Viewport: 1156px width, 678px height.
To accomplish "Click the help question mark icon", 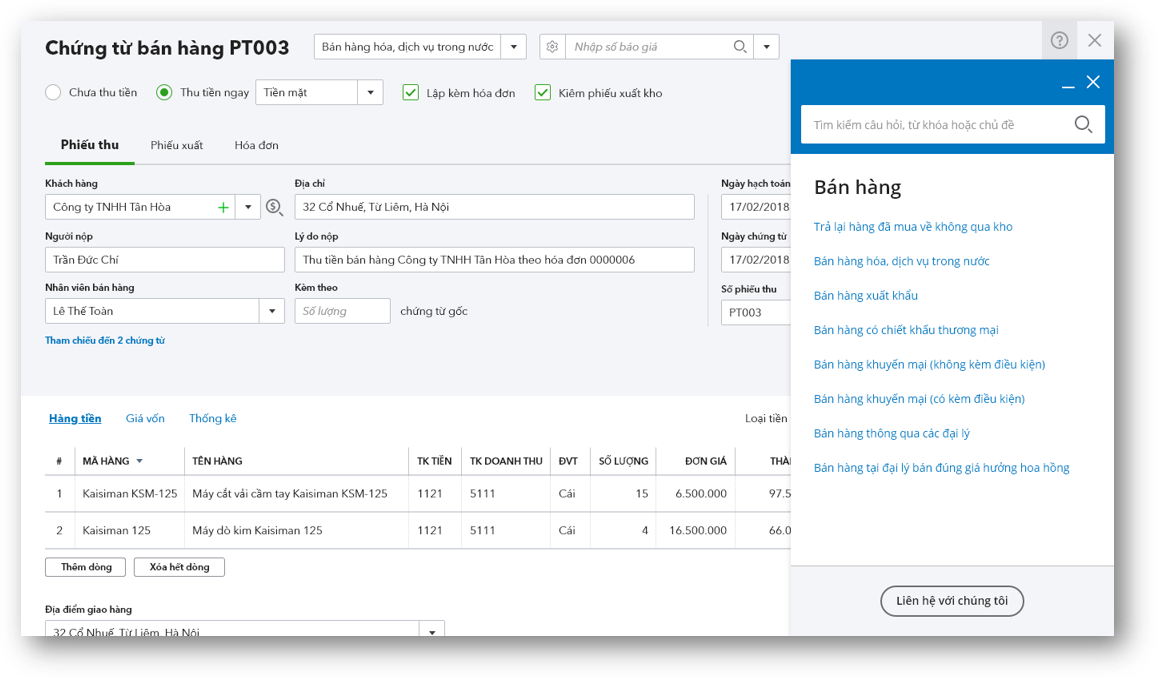I will coord(1059,41).
